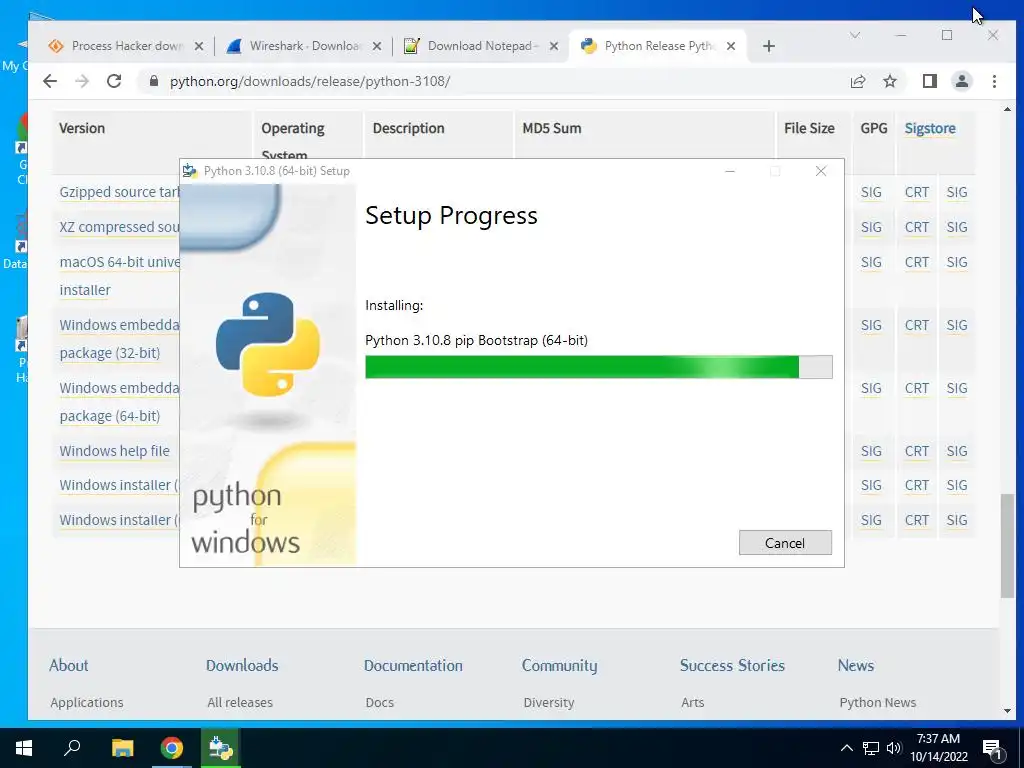
Task: View site security lock info
Action: pyautogui.click(x=153, y=81)
